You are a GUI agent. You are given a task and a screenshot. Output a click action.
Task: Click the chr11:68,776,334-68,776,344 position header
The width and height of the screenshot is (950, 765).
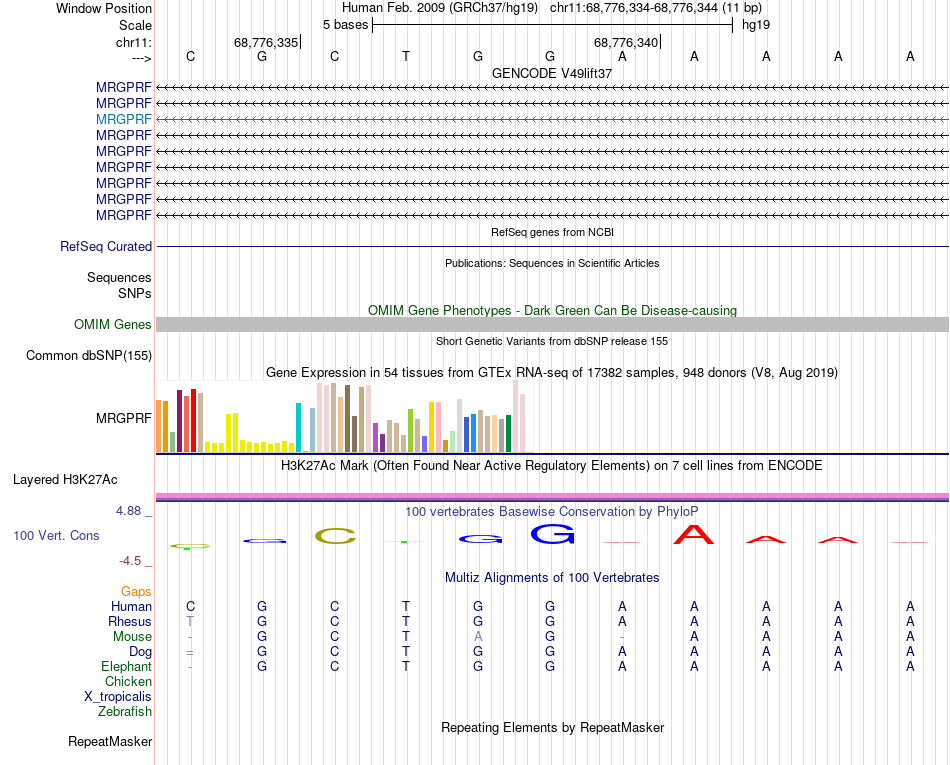click(656, 8)
